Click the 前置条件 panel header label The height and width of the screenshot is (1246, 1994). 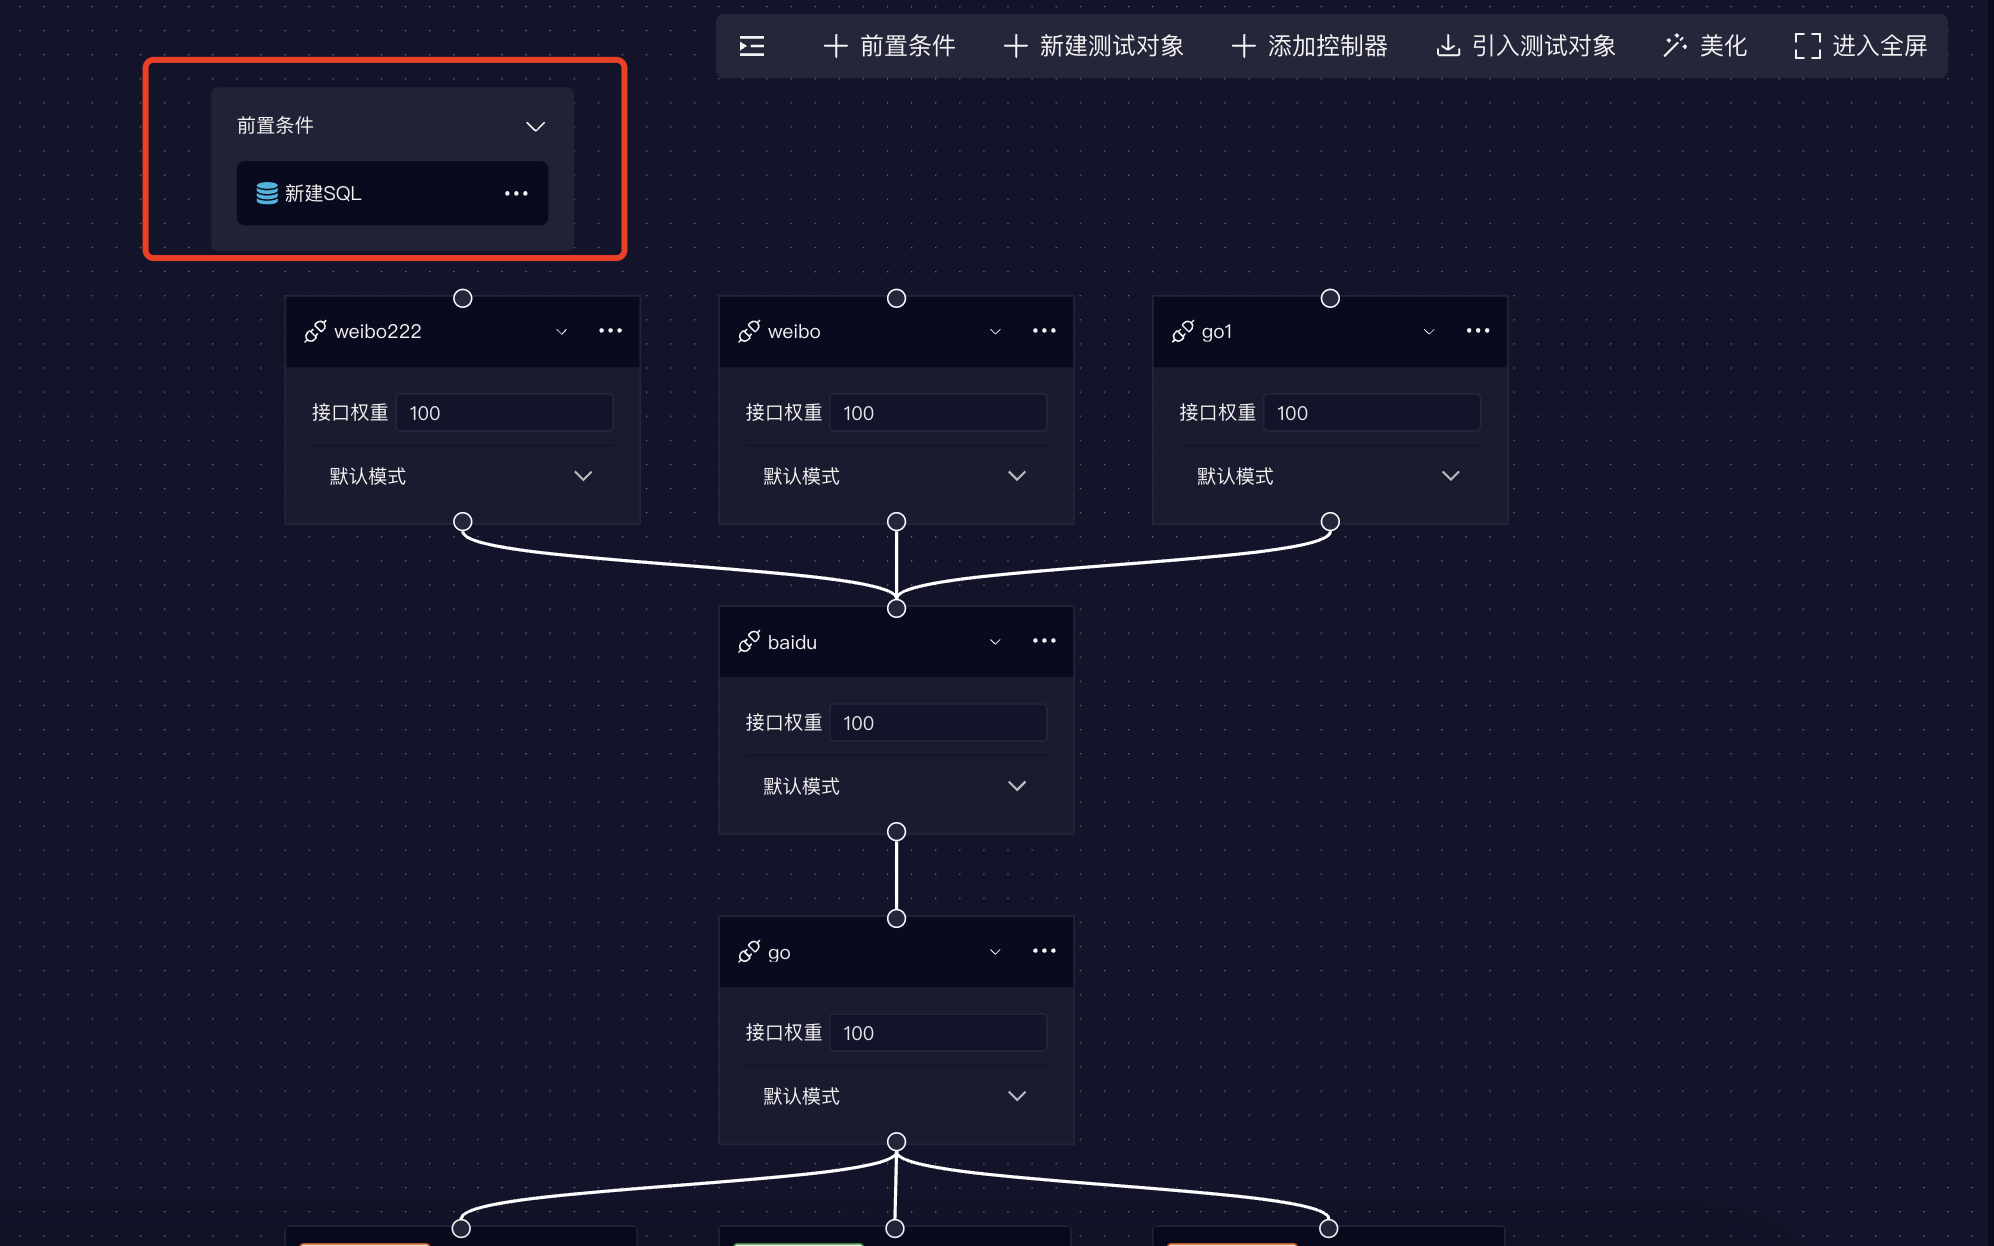[275, 126]
